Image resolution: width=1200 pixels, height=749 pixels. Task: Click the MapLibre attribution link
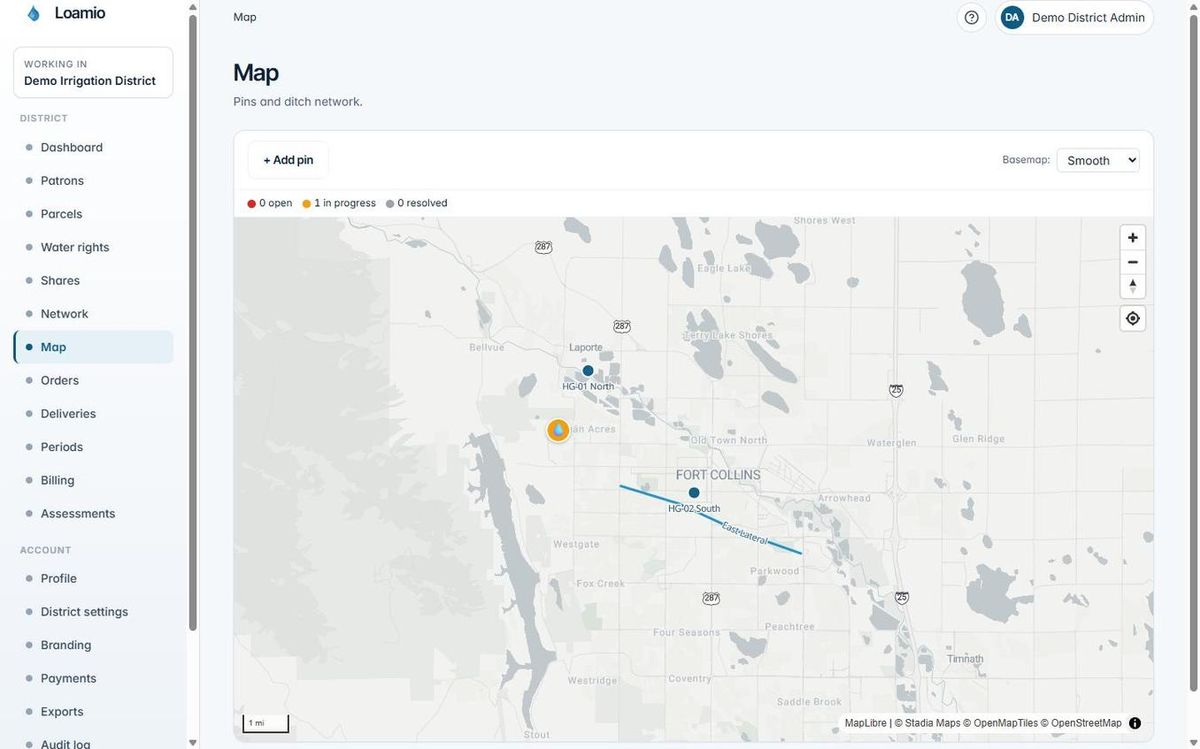coord(865,723)
